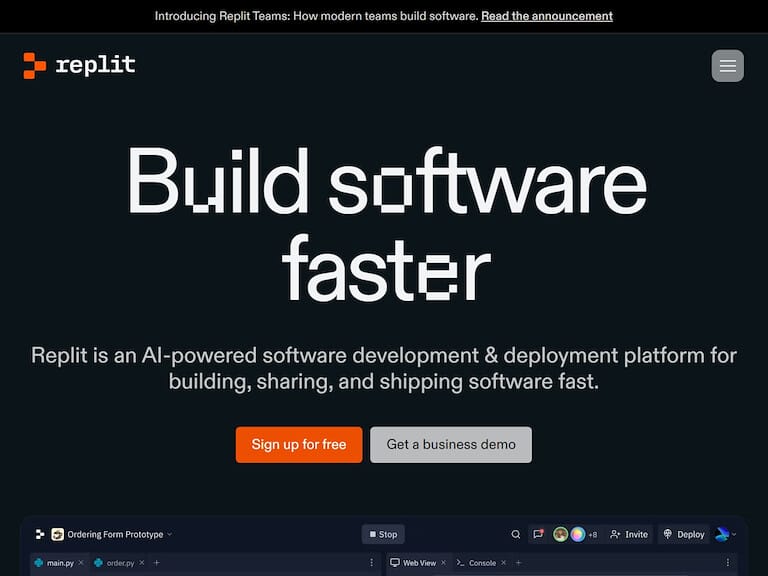Open the three-dot menu beside the Console tab
The image size is (768, 576).
(x=736, y=563)
